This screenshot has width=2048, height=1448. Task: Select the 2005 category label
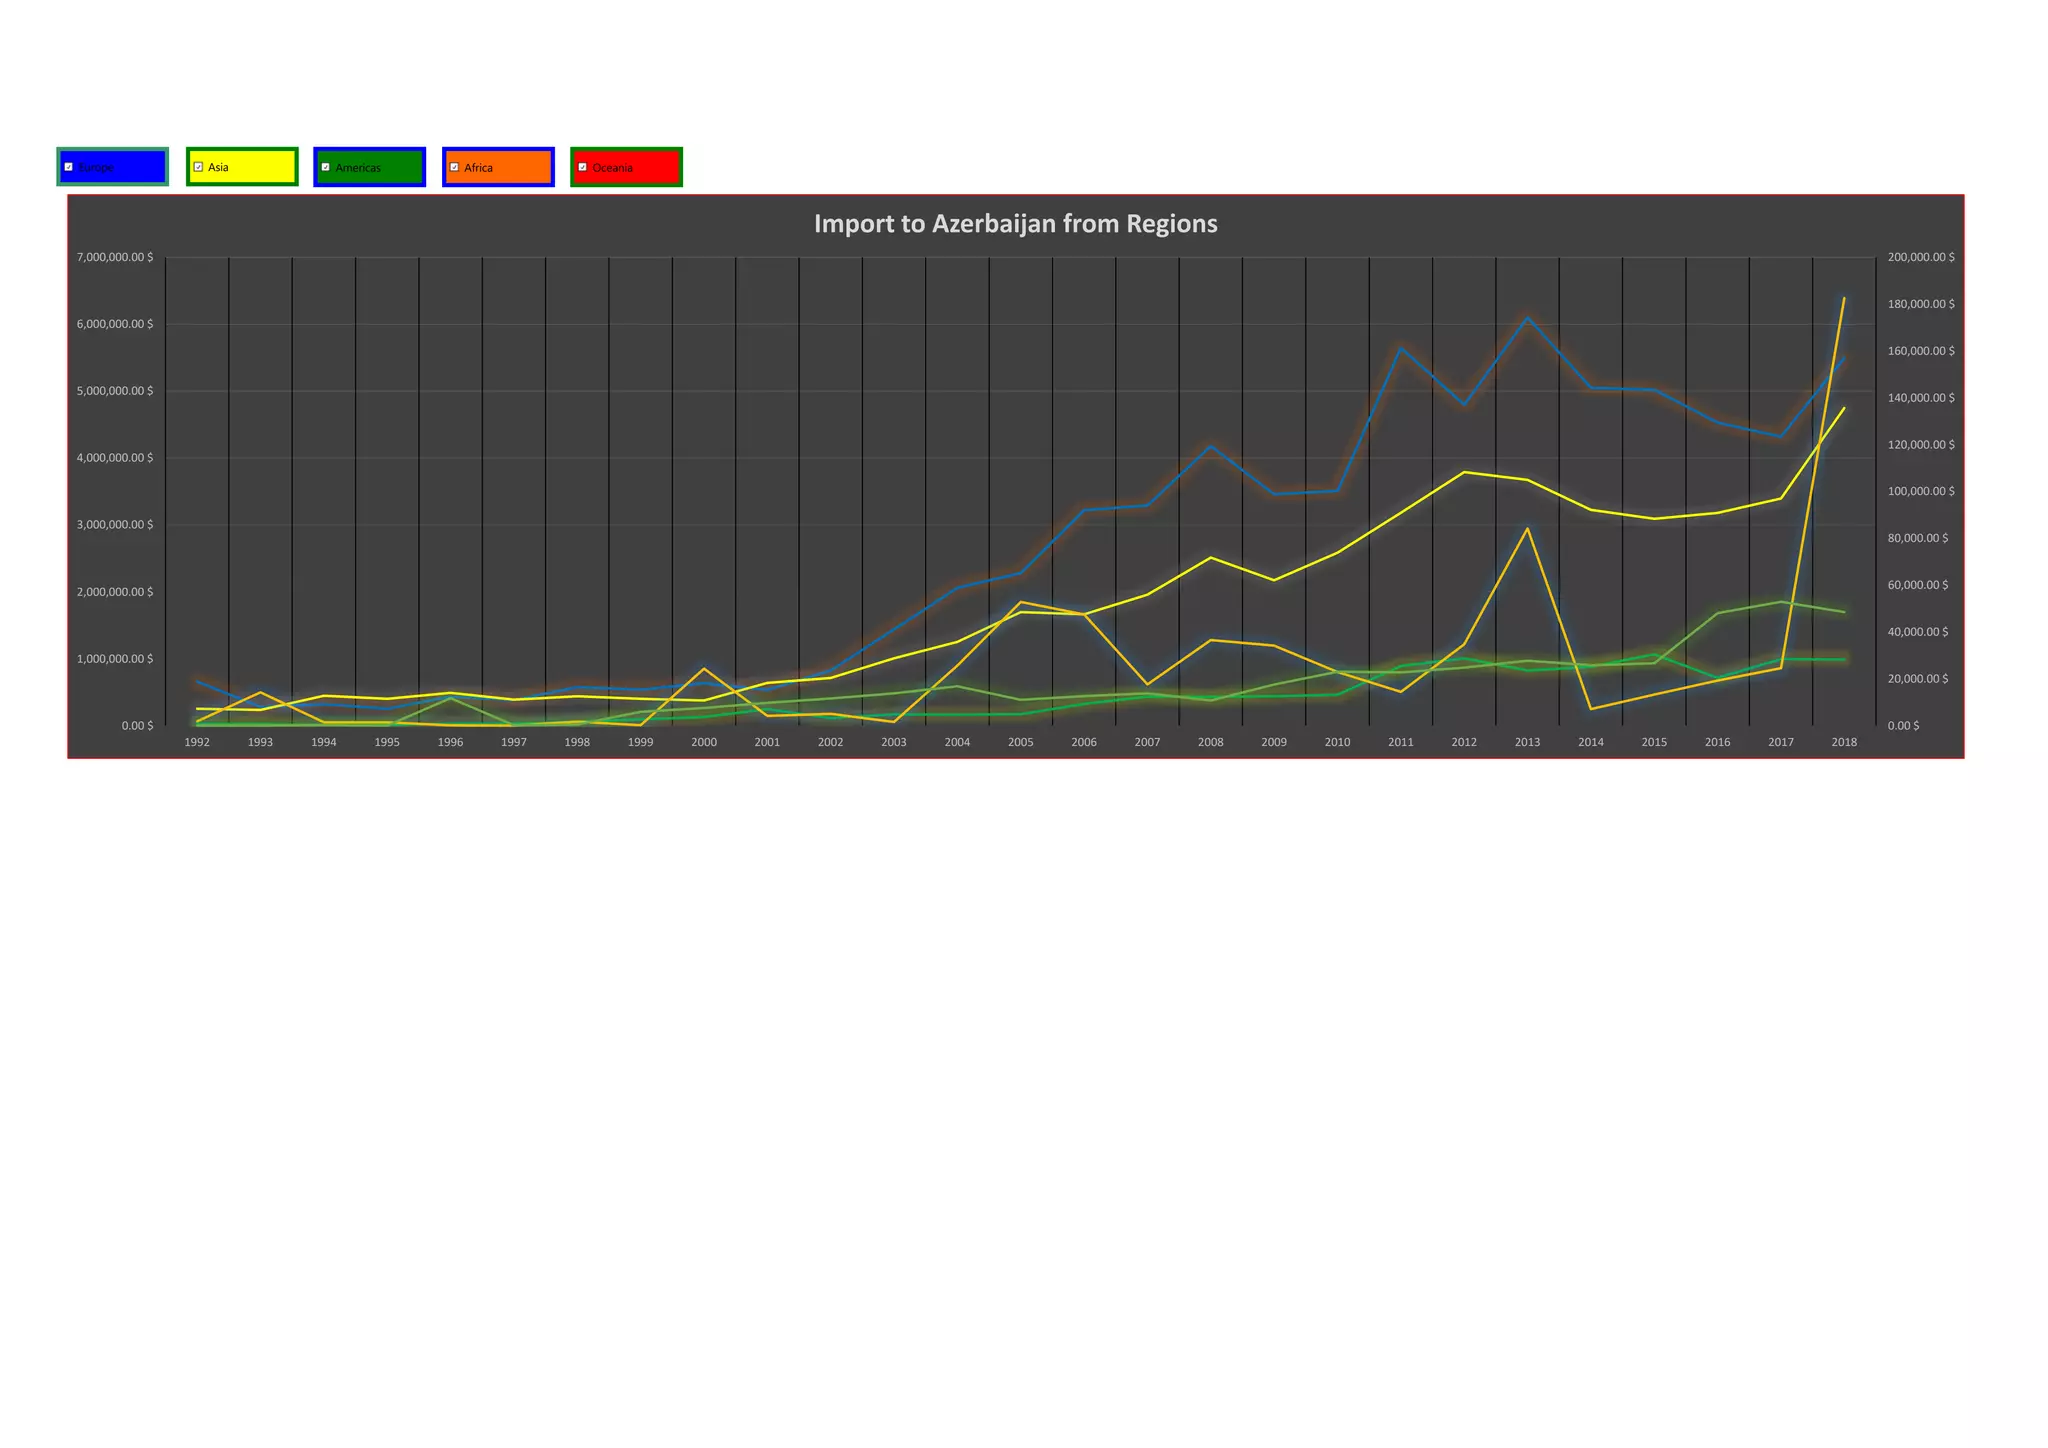pos(1020,742)
